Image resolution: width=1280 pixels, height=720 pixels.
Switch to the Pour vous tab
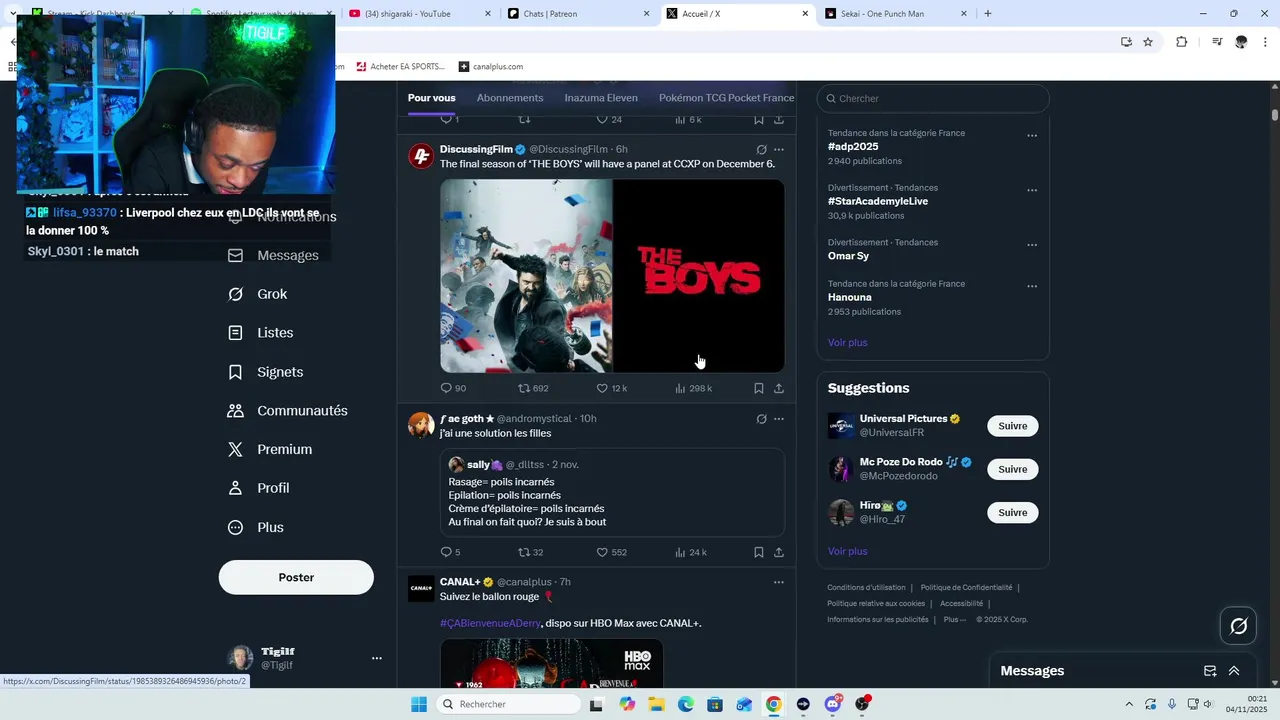point(432,98)
